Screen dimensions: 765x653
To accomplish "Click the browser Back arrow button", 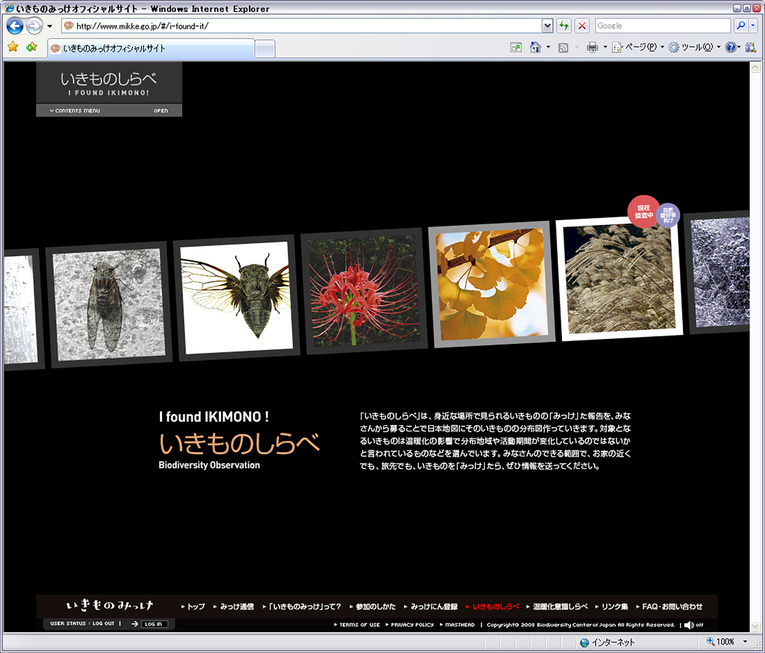I will point(14,26).
